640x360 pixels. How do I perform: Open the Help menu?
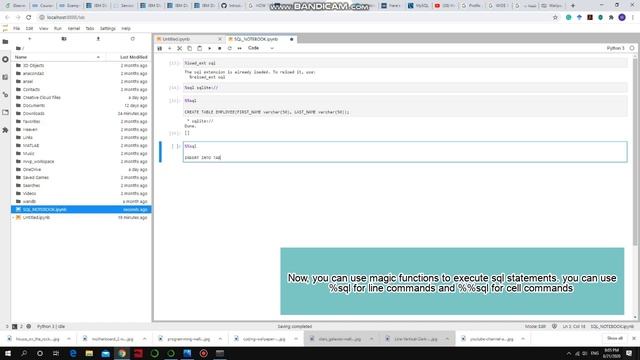[x=126, y=29]
